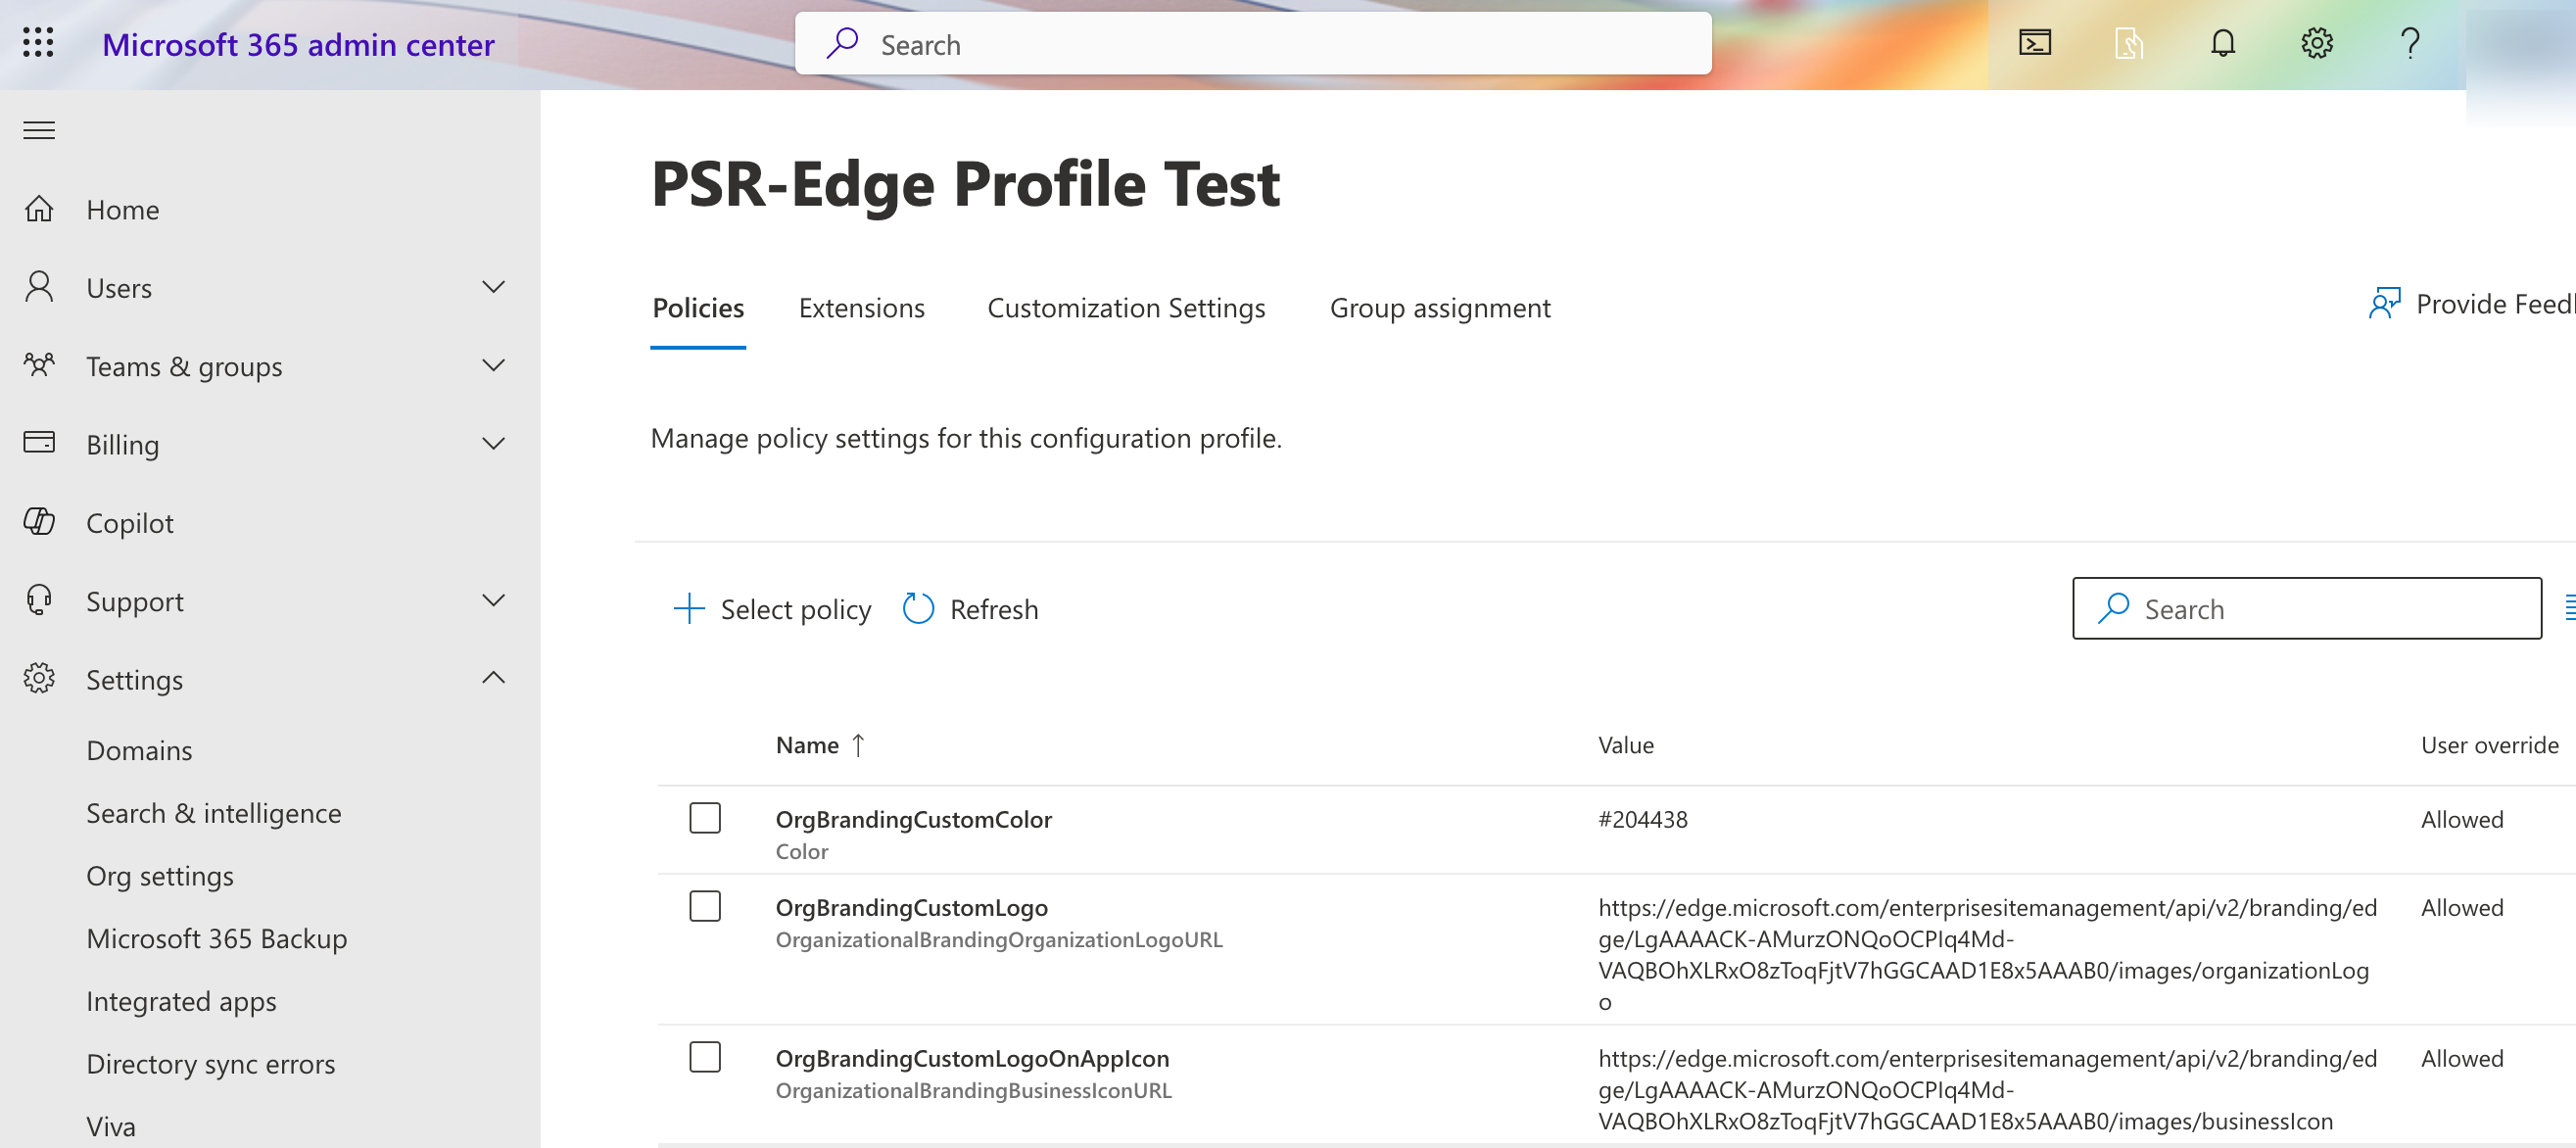Image resolution: width=2576 pixels, height=1148 pixels.
Task: Switch to the Extensions tab
Action: click(x=861, y=308)
